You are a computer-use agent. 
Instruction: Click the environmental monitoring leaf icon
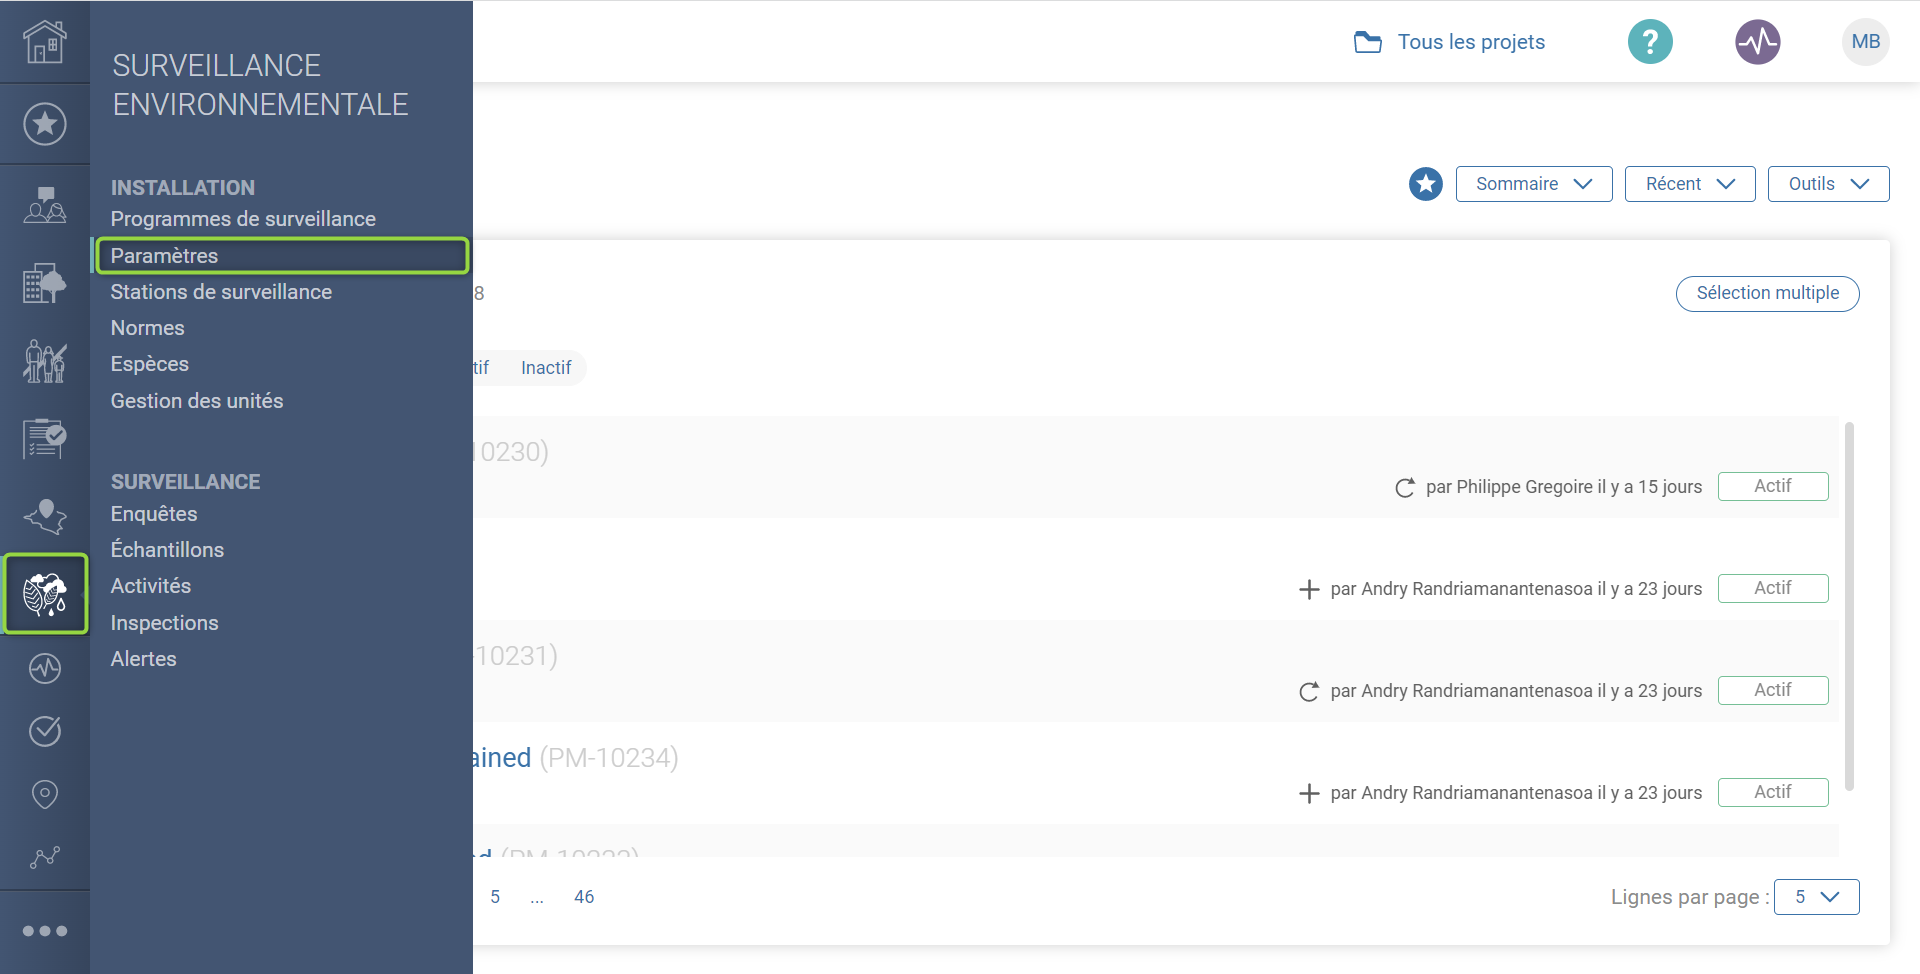tap(45, 594)
